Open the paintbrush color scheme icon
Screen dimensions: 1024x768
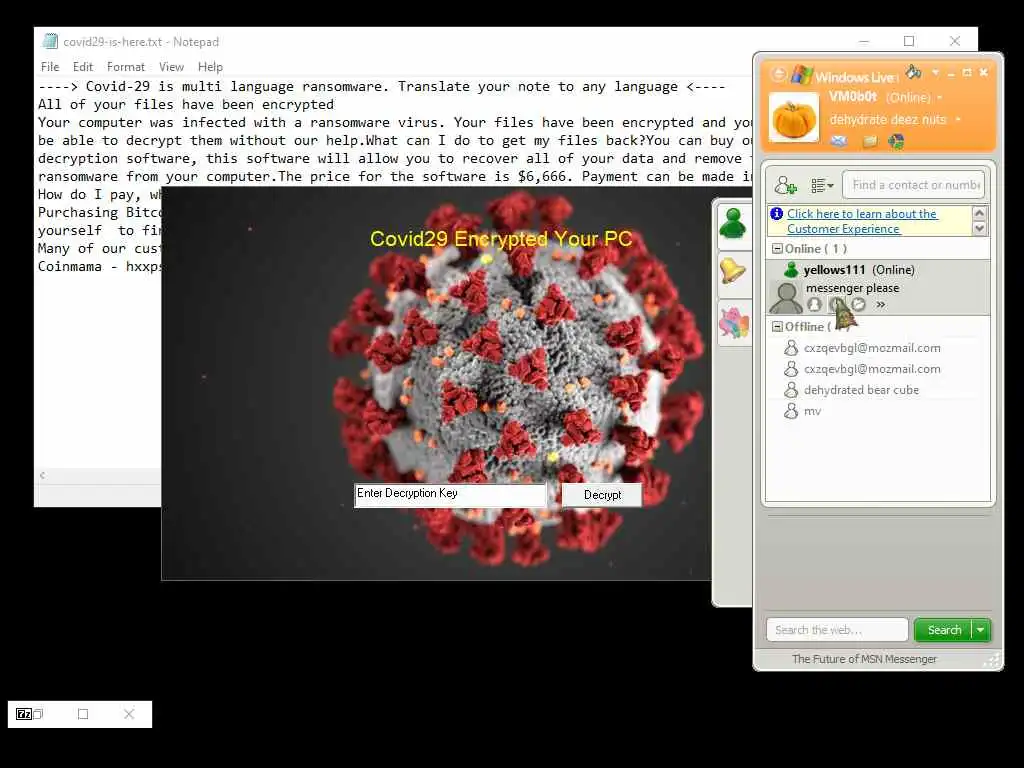(913, 72)
